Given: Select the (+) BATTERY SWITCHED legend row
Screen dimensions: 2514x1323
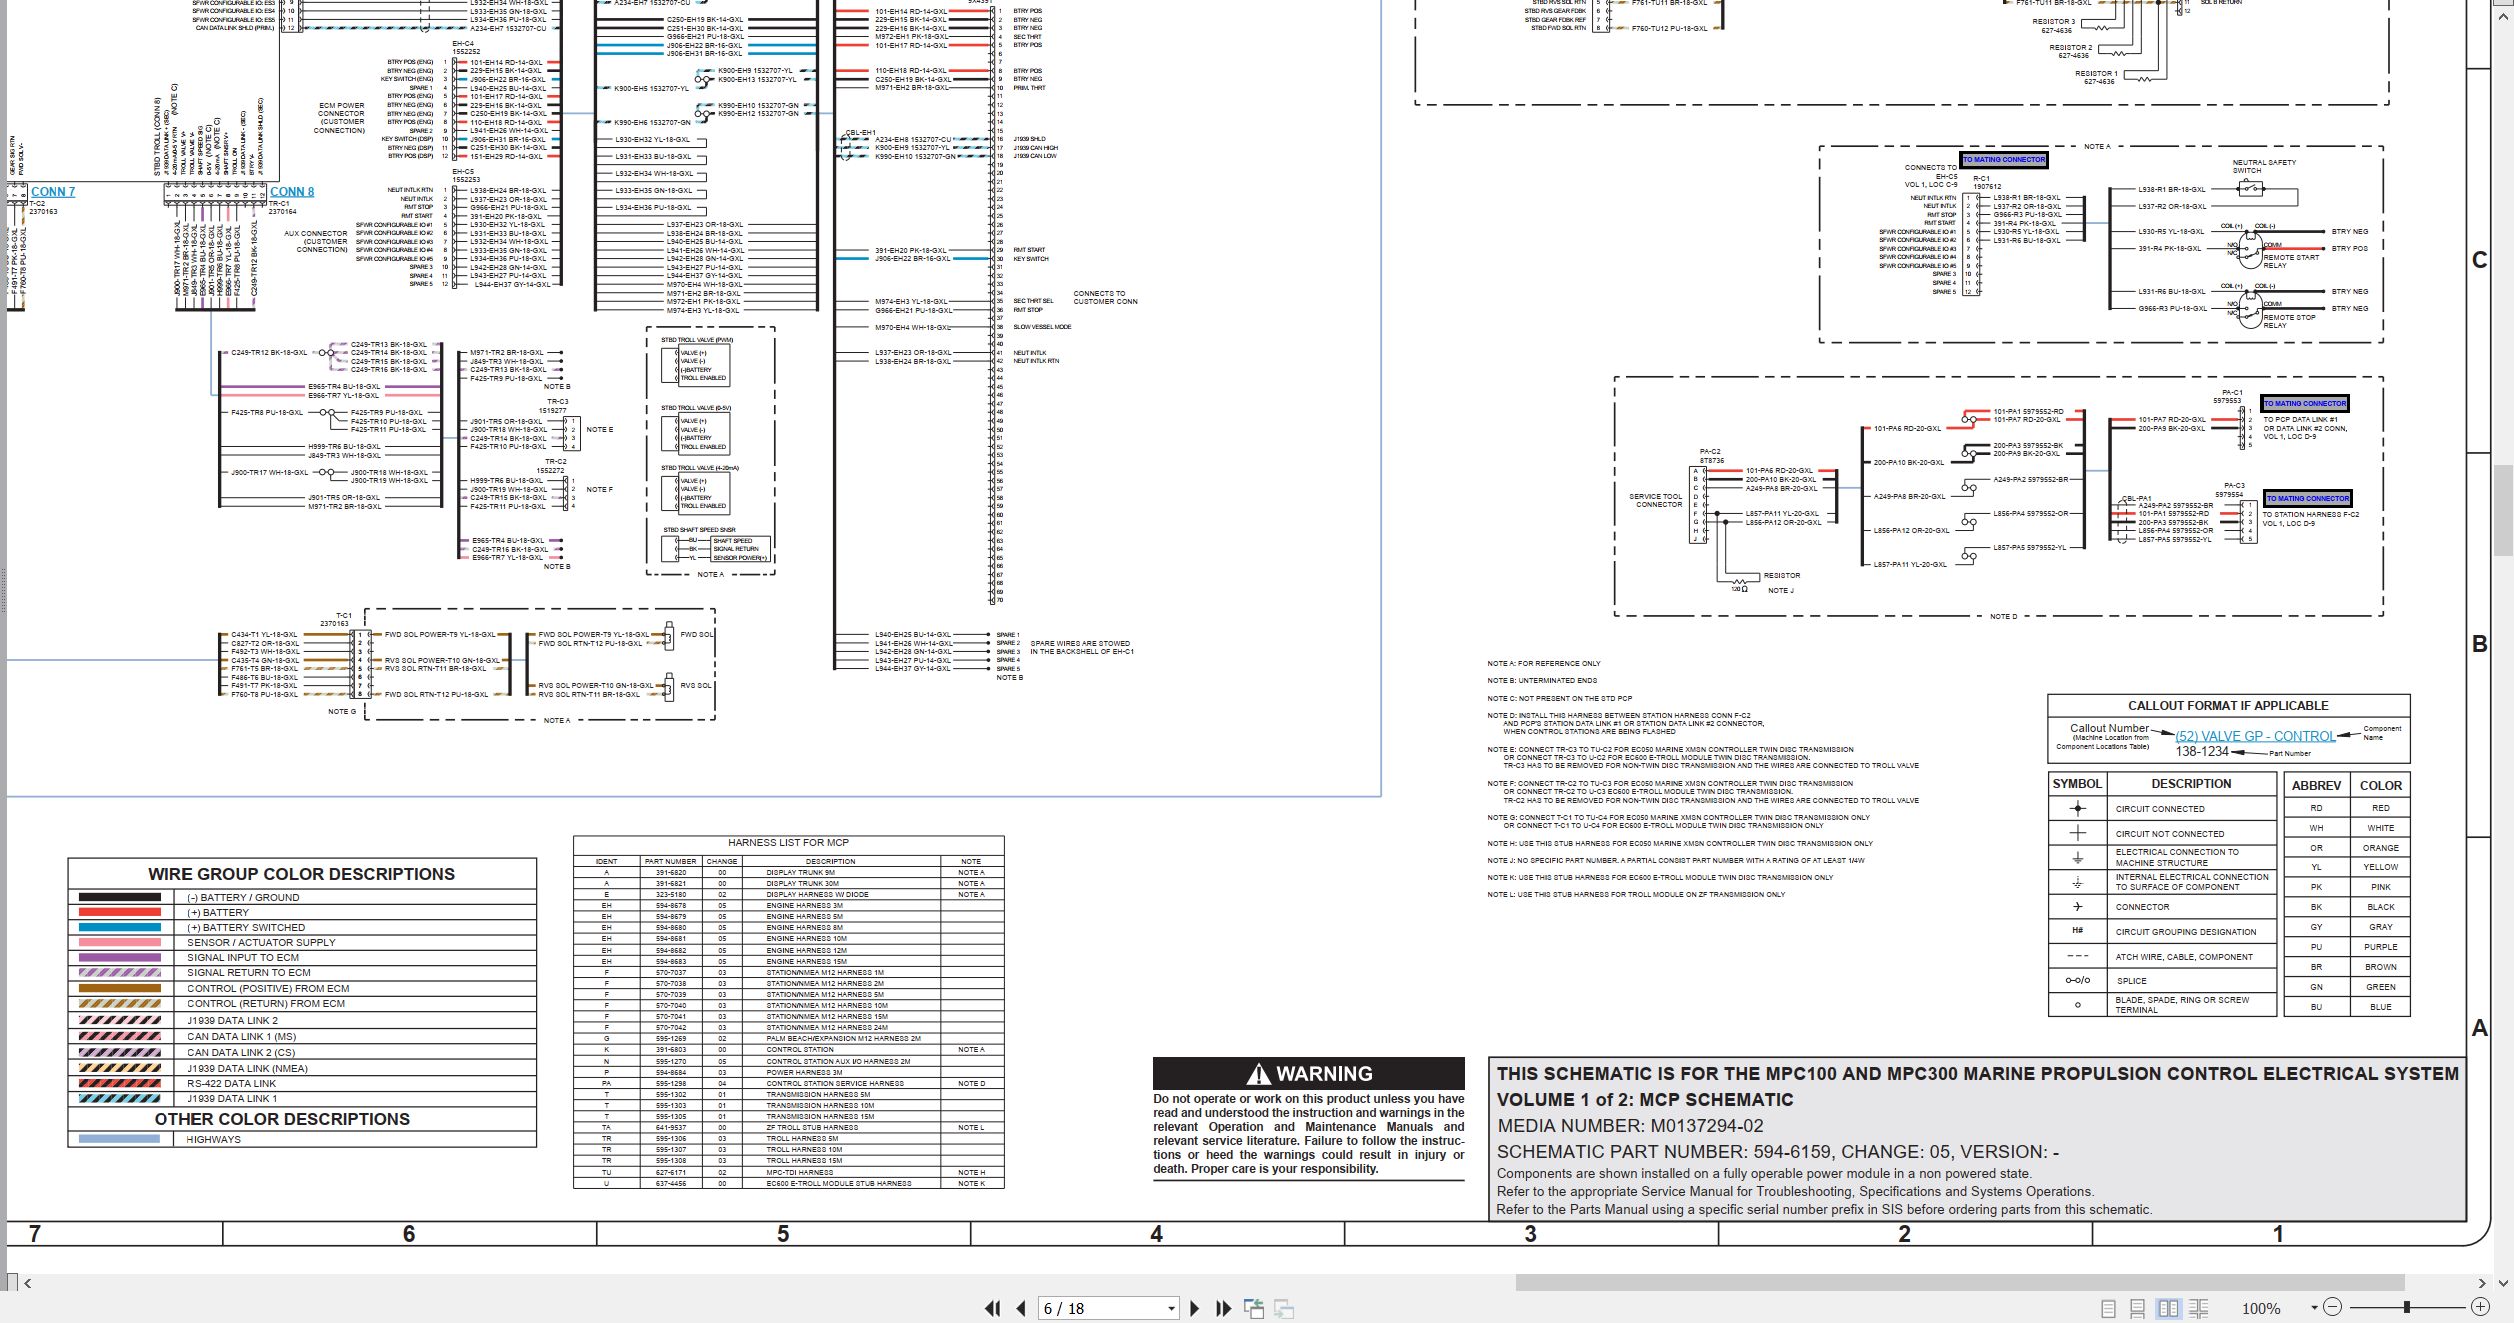Looking at the screenshot, I should tap(302, 927).
